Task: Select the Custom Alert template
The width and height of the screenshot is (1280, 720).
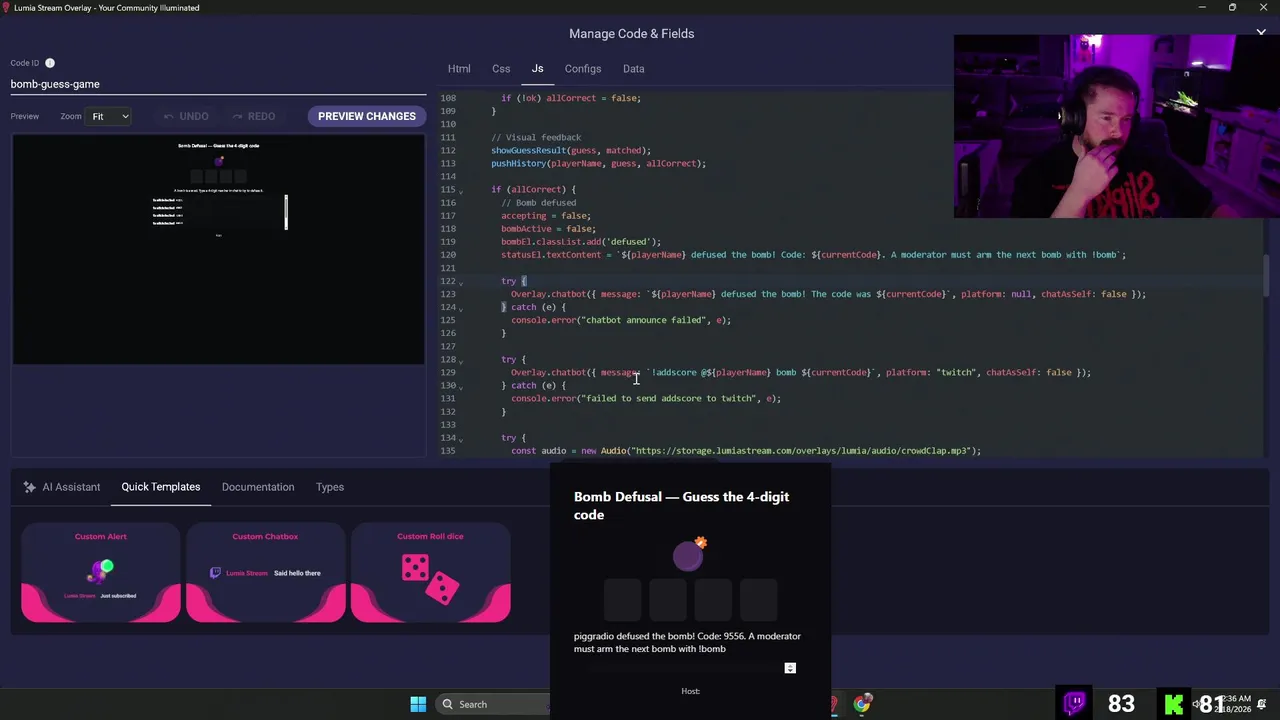Action: [x=101, y=573]
